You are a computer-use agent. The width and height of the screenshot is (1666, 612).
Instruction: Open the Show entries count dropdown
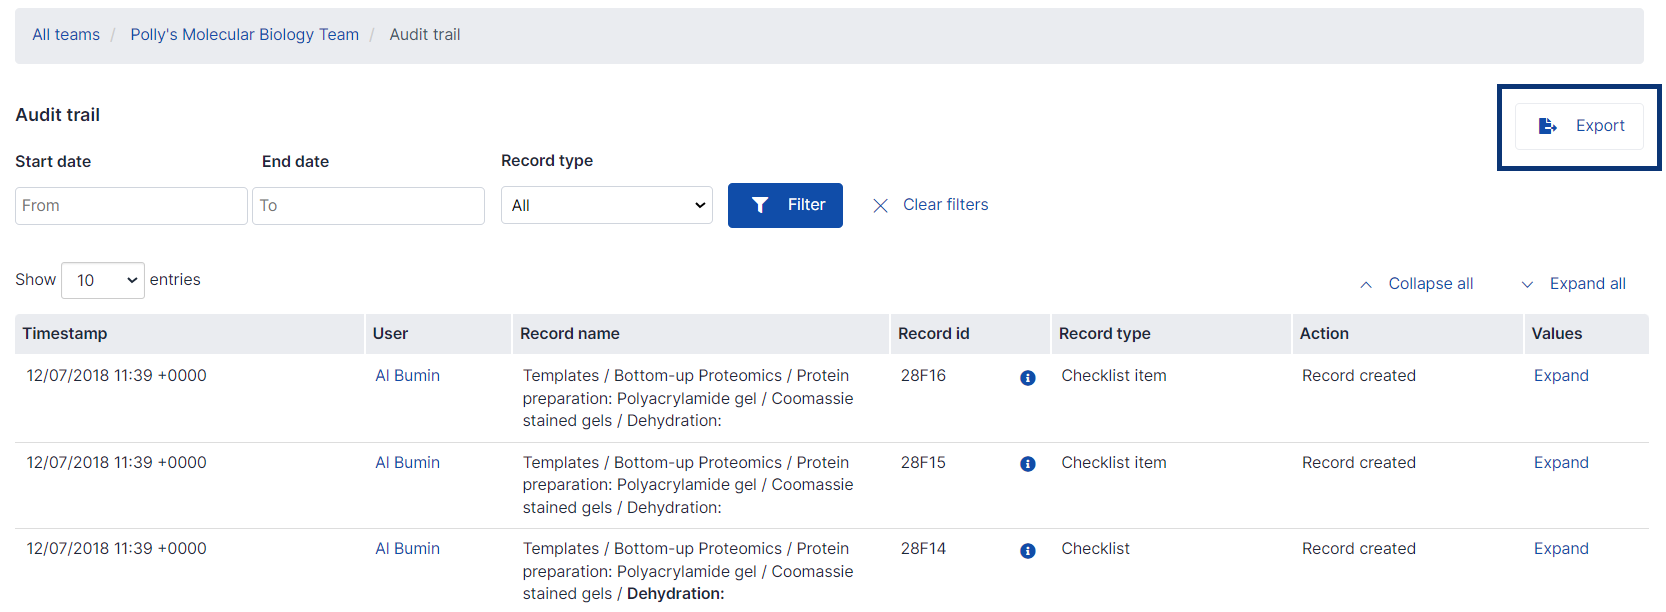[103, 281]
